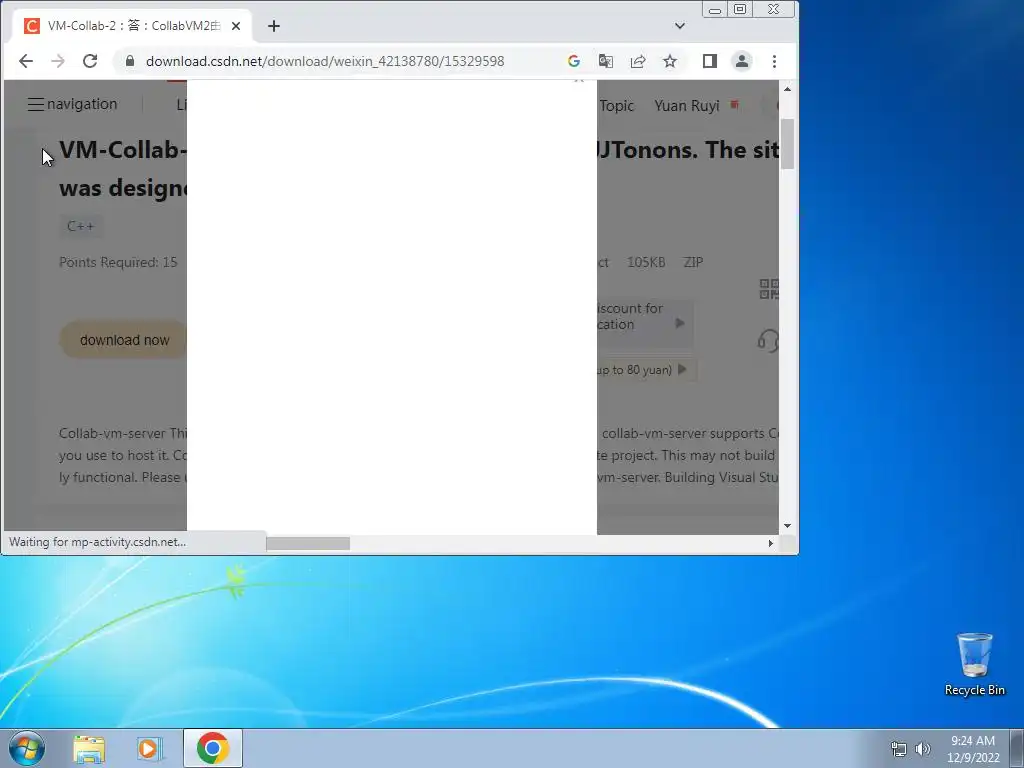1024x768 pixels.
Task: Click the Show desktop strip
Action: (1017, 748)
